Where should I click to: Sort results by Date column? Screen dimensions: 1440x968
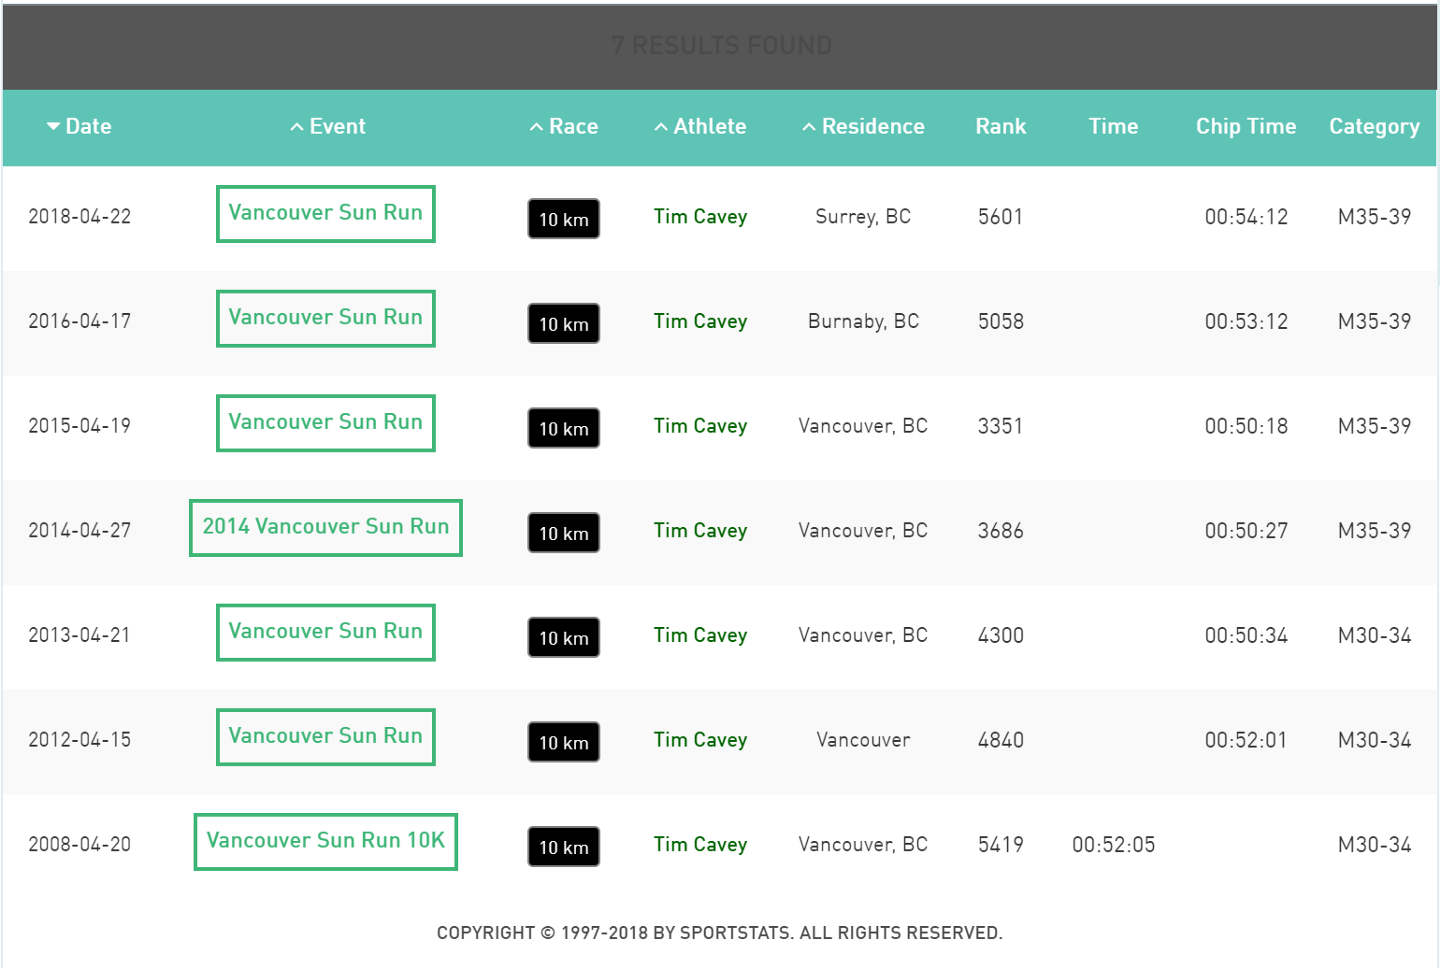click(79, 127)
